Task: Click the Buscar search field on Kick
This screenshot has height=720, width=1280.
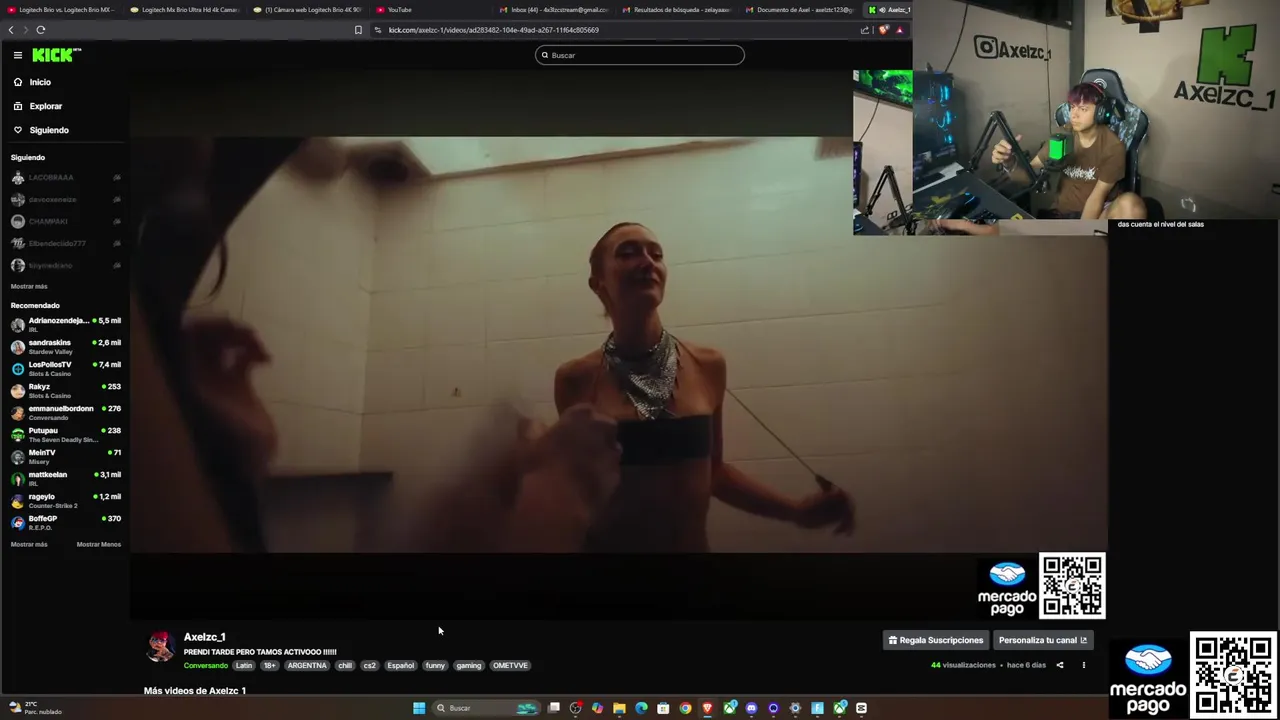Action: point(640,55)
